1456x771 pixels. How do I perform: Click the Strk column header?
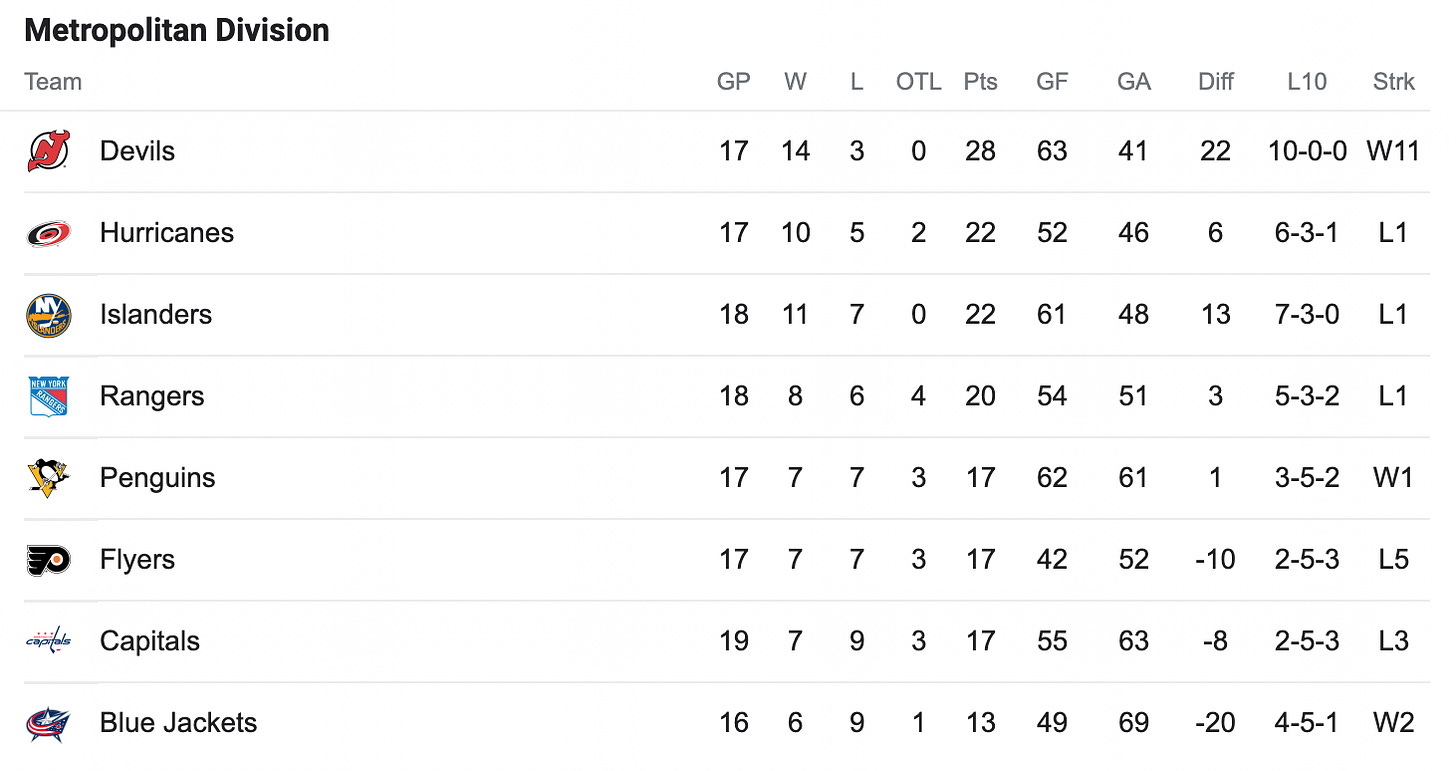pos(1394,82)
